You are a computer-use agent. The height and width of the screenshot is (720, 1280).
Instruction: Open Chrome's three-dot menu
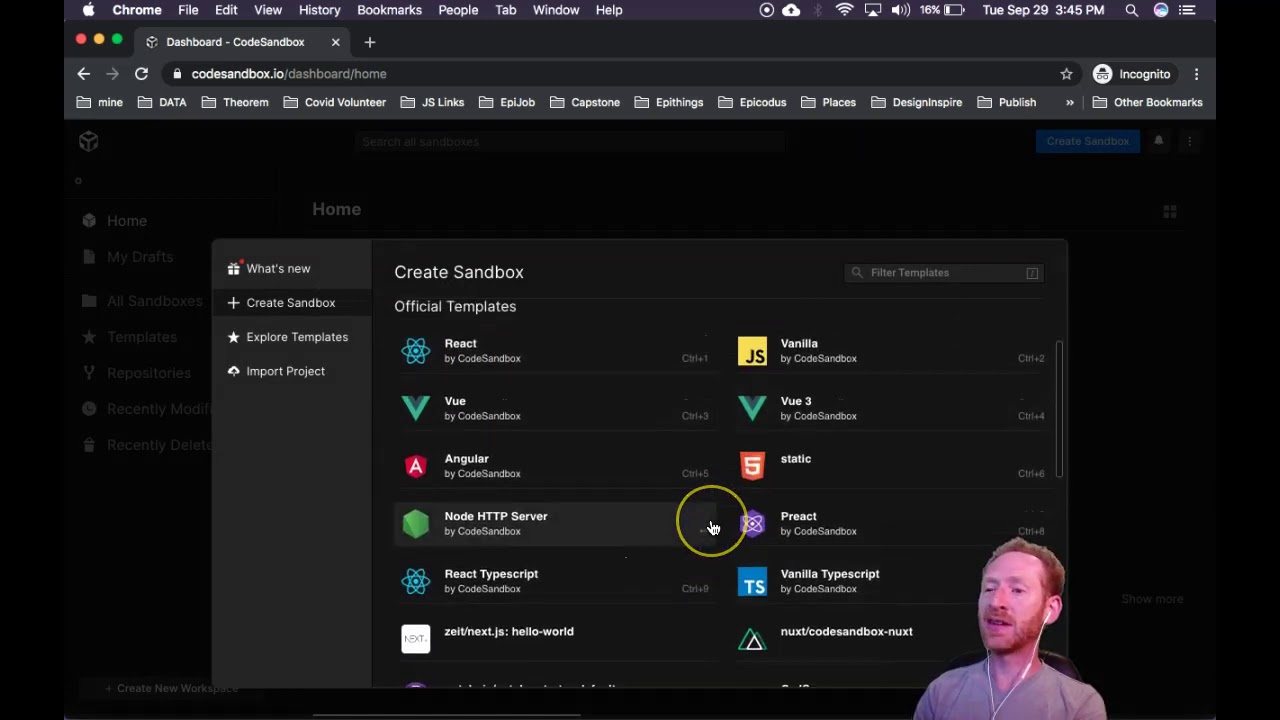(1196, 74)
